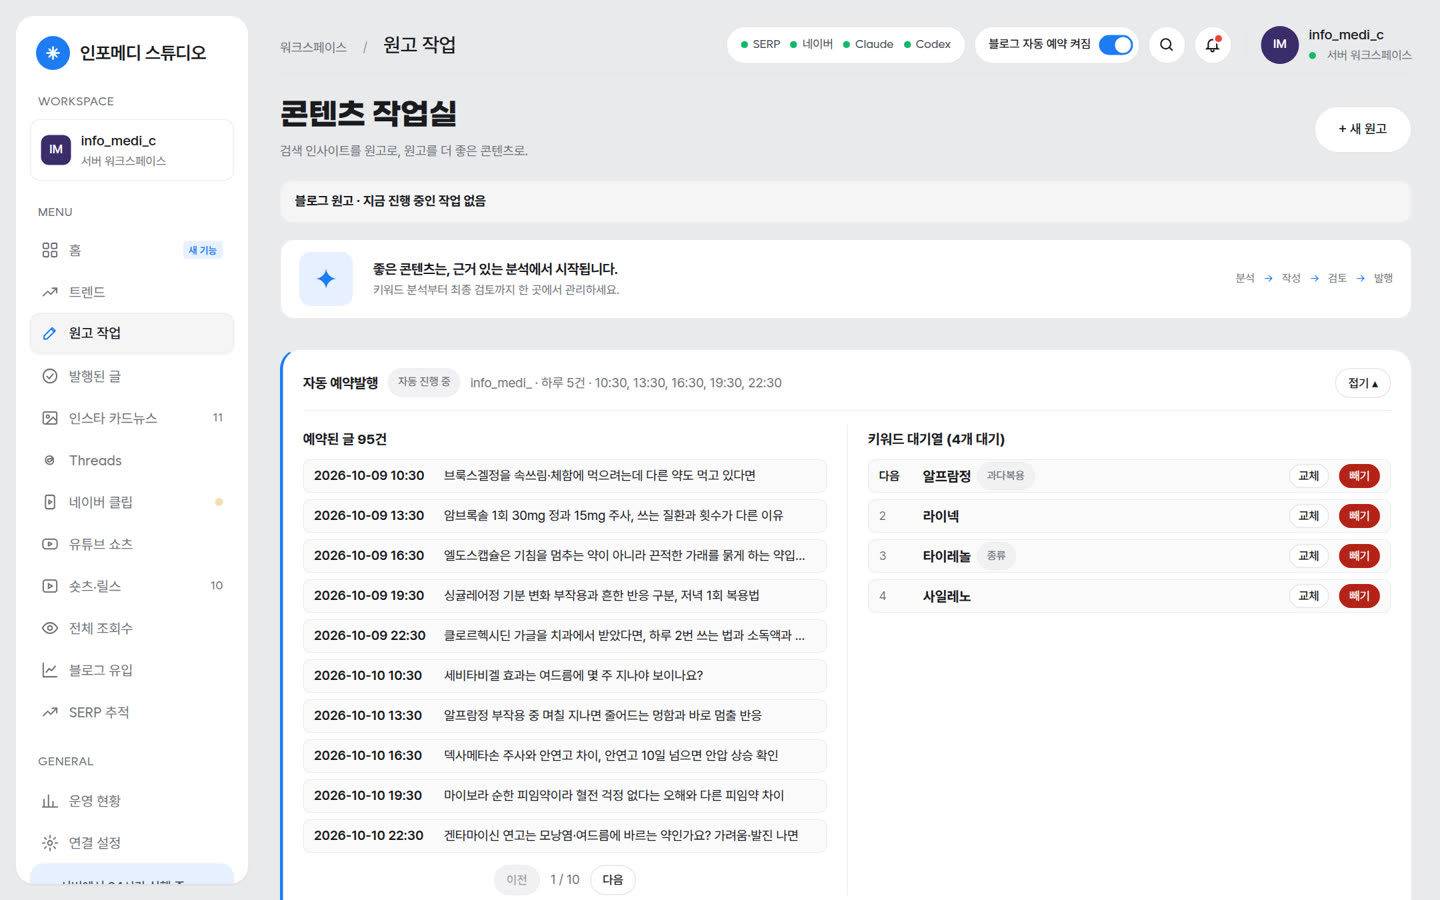
Task: Open scheduled post 2026-10-09 10:30 브룩스겔정
Action: click(x=565, y=476)
